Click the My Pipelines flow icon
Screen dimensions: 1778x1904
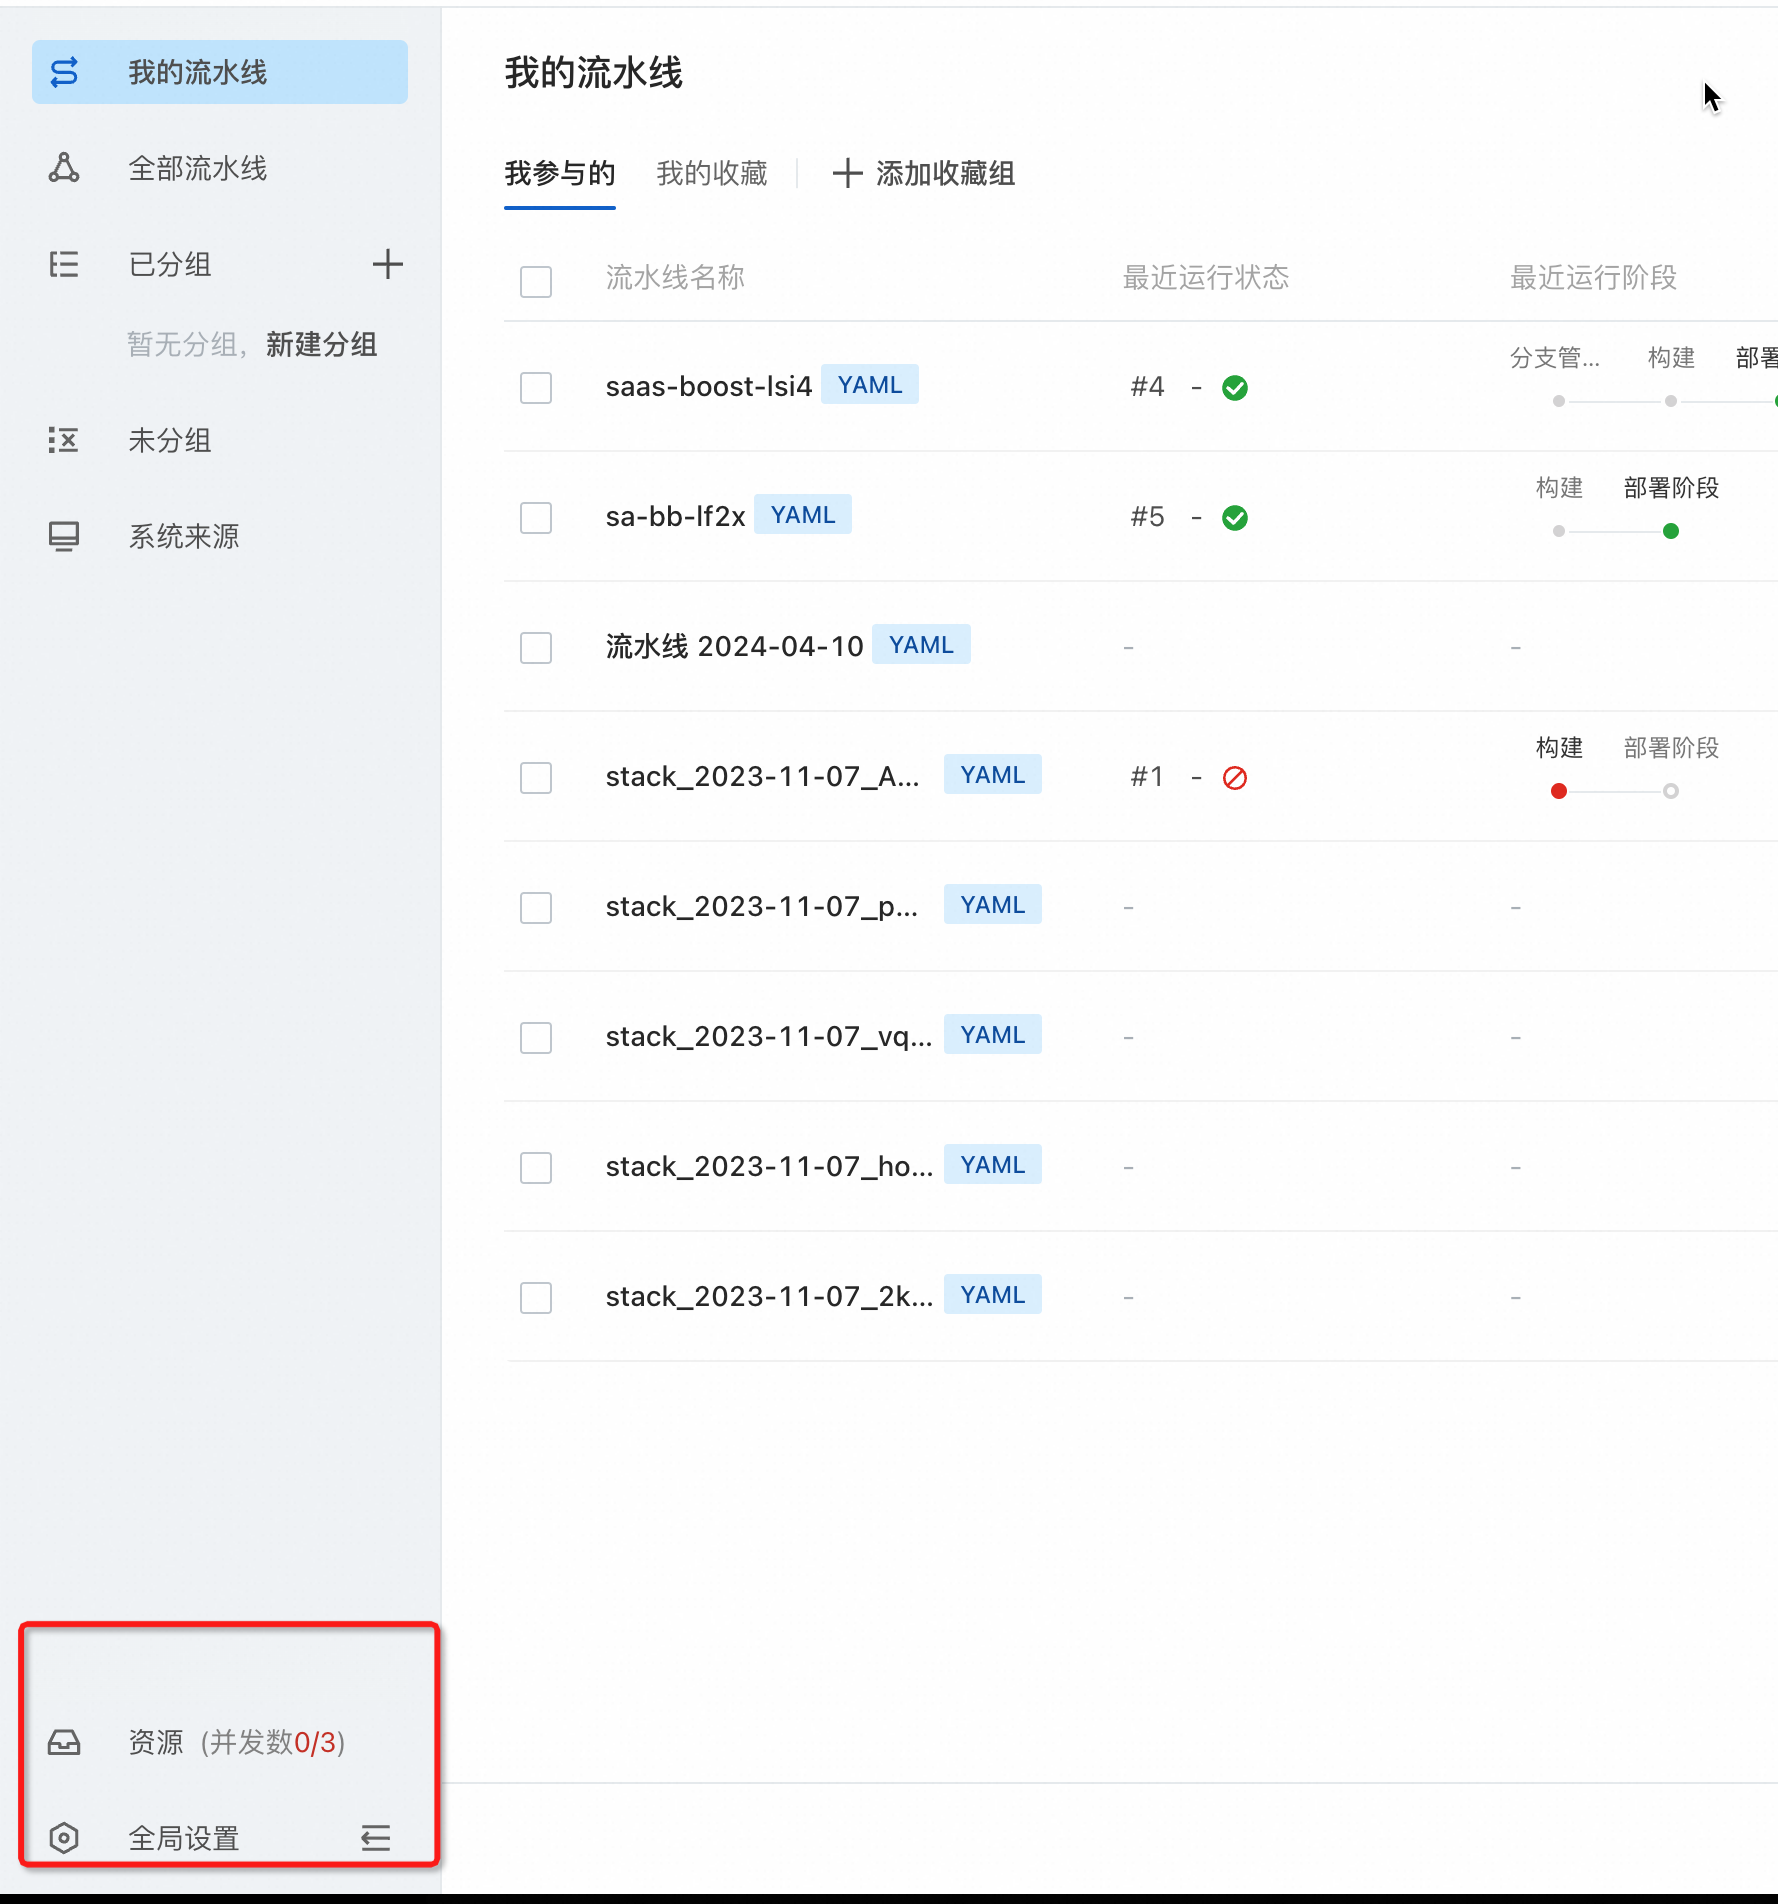tap(64, 72)
